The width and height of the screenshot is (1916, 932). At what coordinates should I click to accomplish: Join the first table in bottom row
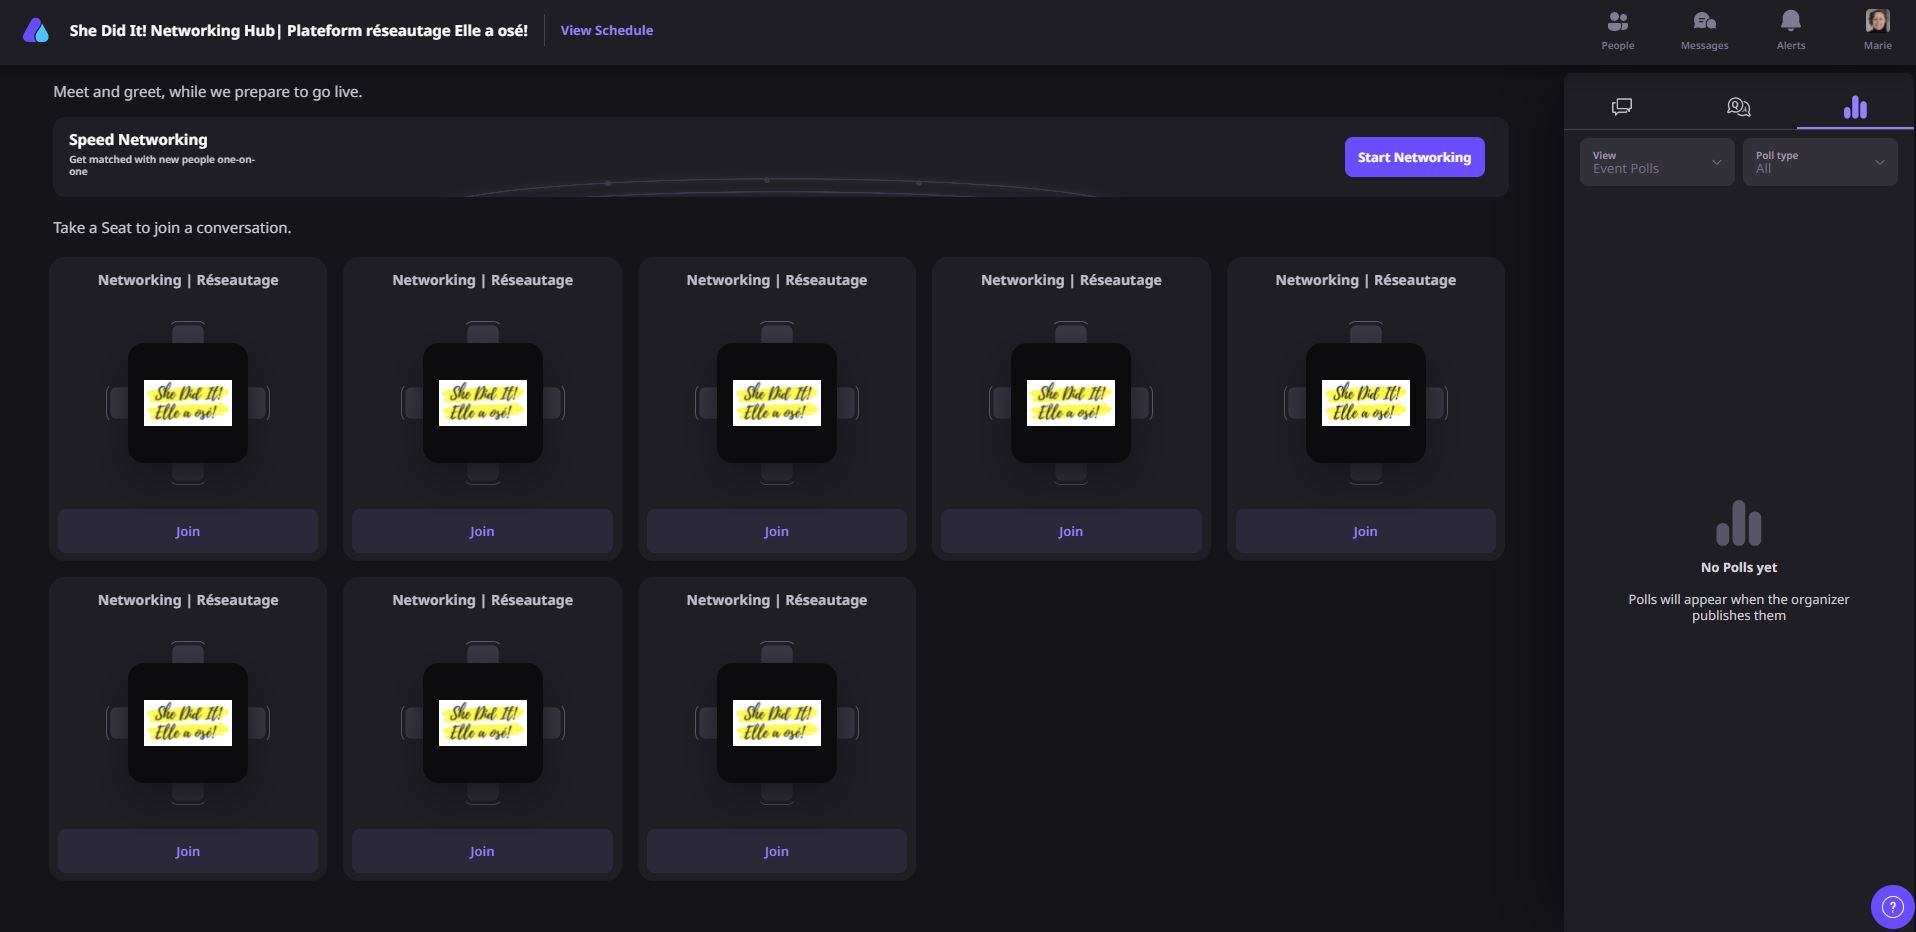click(188, 851)
